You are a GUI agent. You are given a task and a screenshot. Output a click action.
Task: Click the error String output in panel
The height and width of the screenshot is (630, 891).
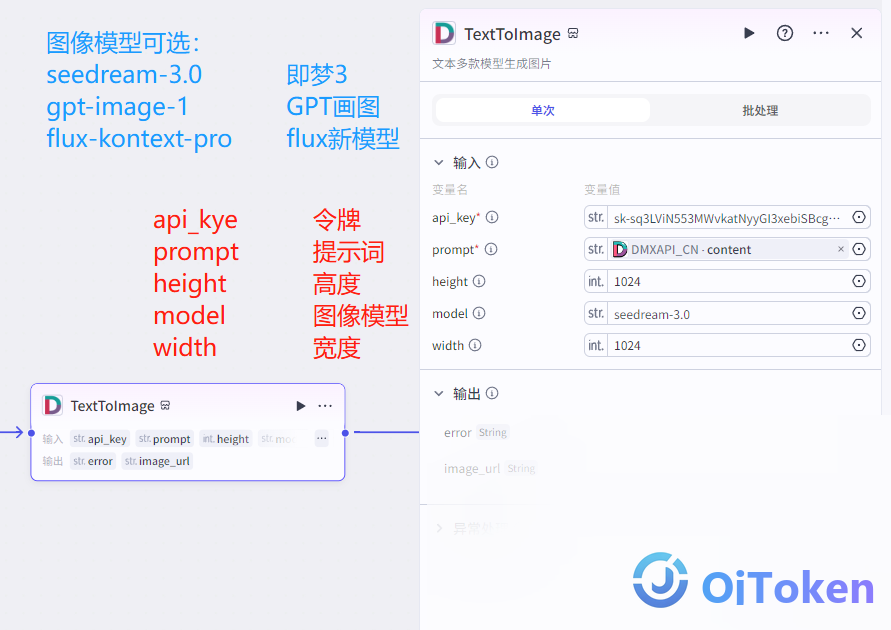coord(476,432)
